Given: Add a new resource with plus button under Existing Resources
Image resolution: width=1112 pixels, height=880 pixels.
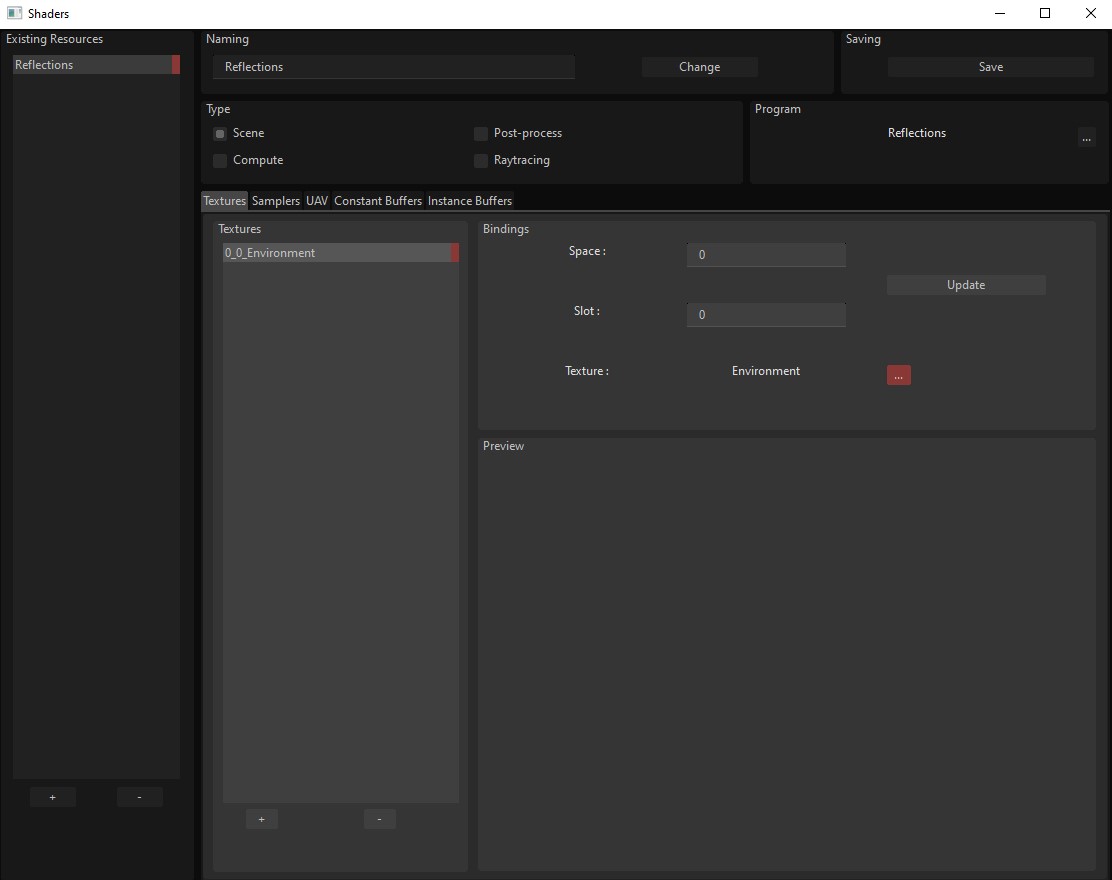Looking at the screenshot, I should pyautogui.click(x=52, y=797).
